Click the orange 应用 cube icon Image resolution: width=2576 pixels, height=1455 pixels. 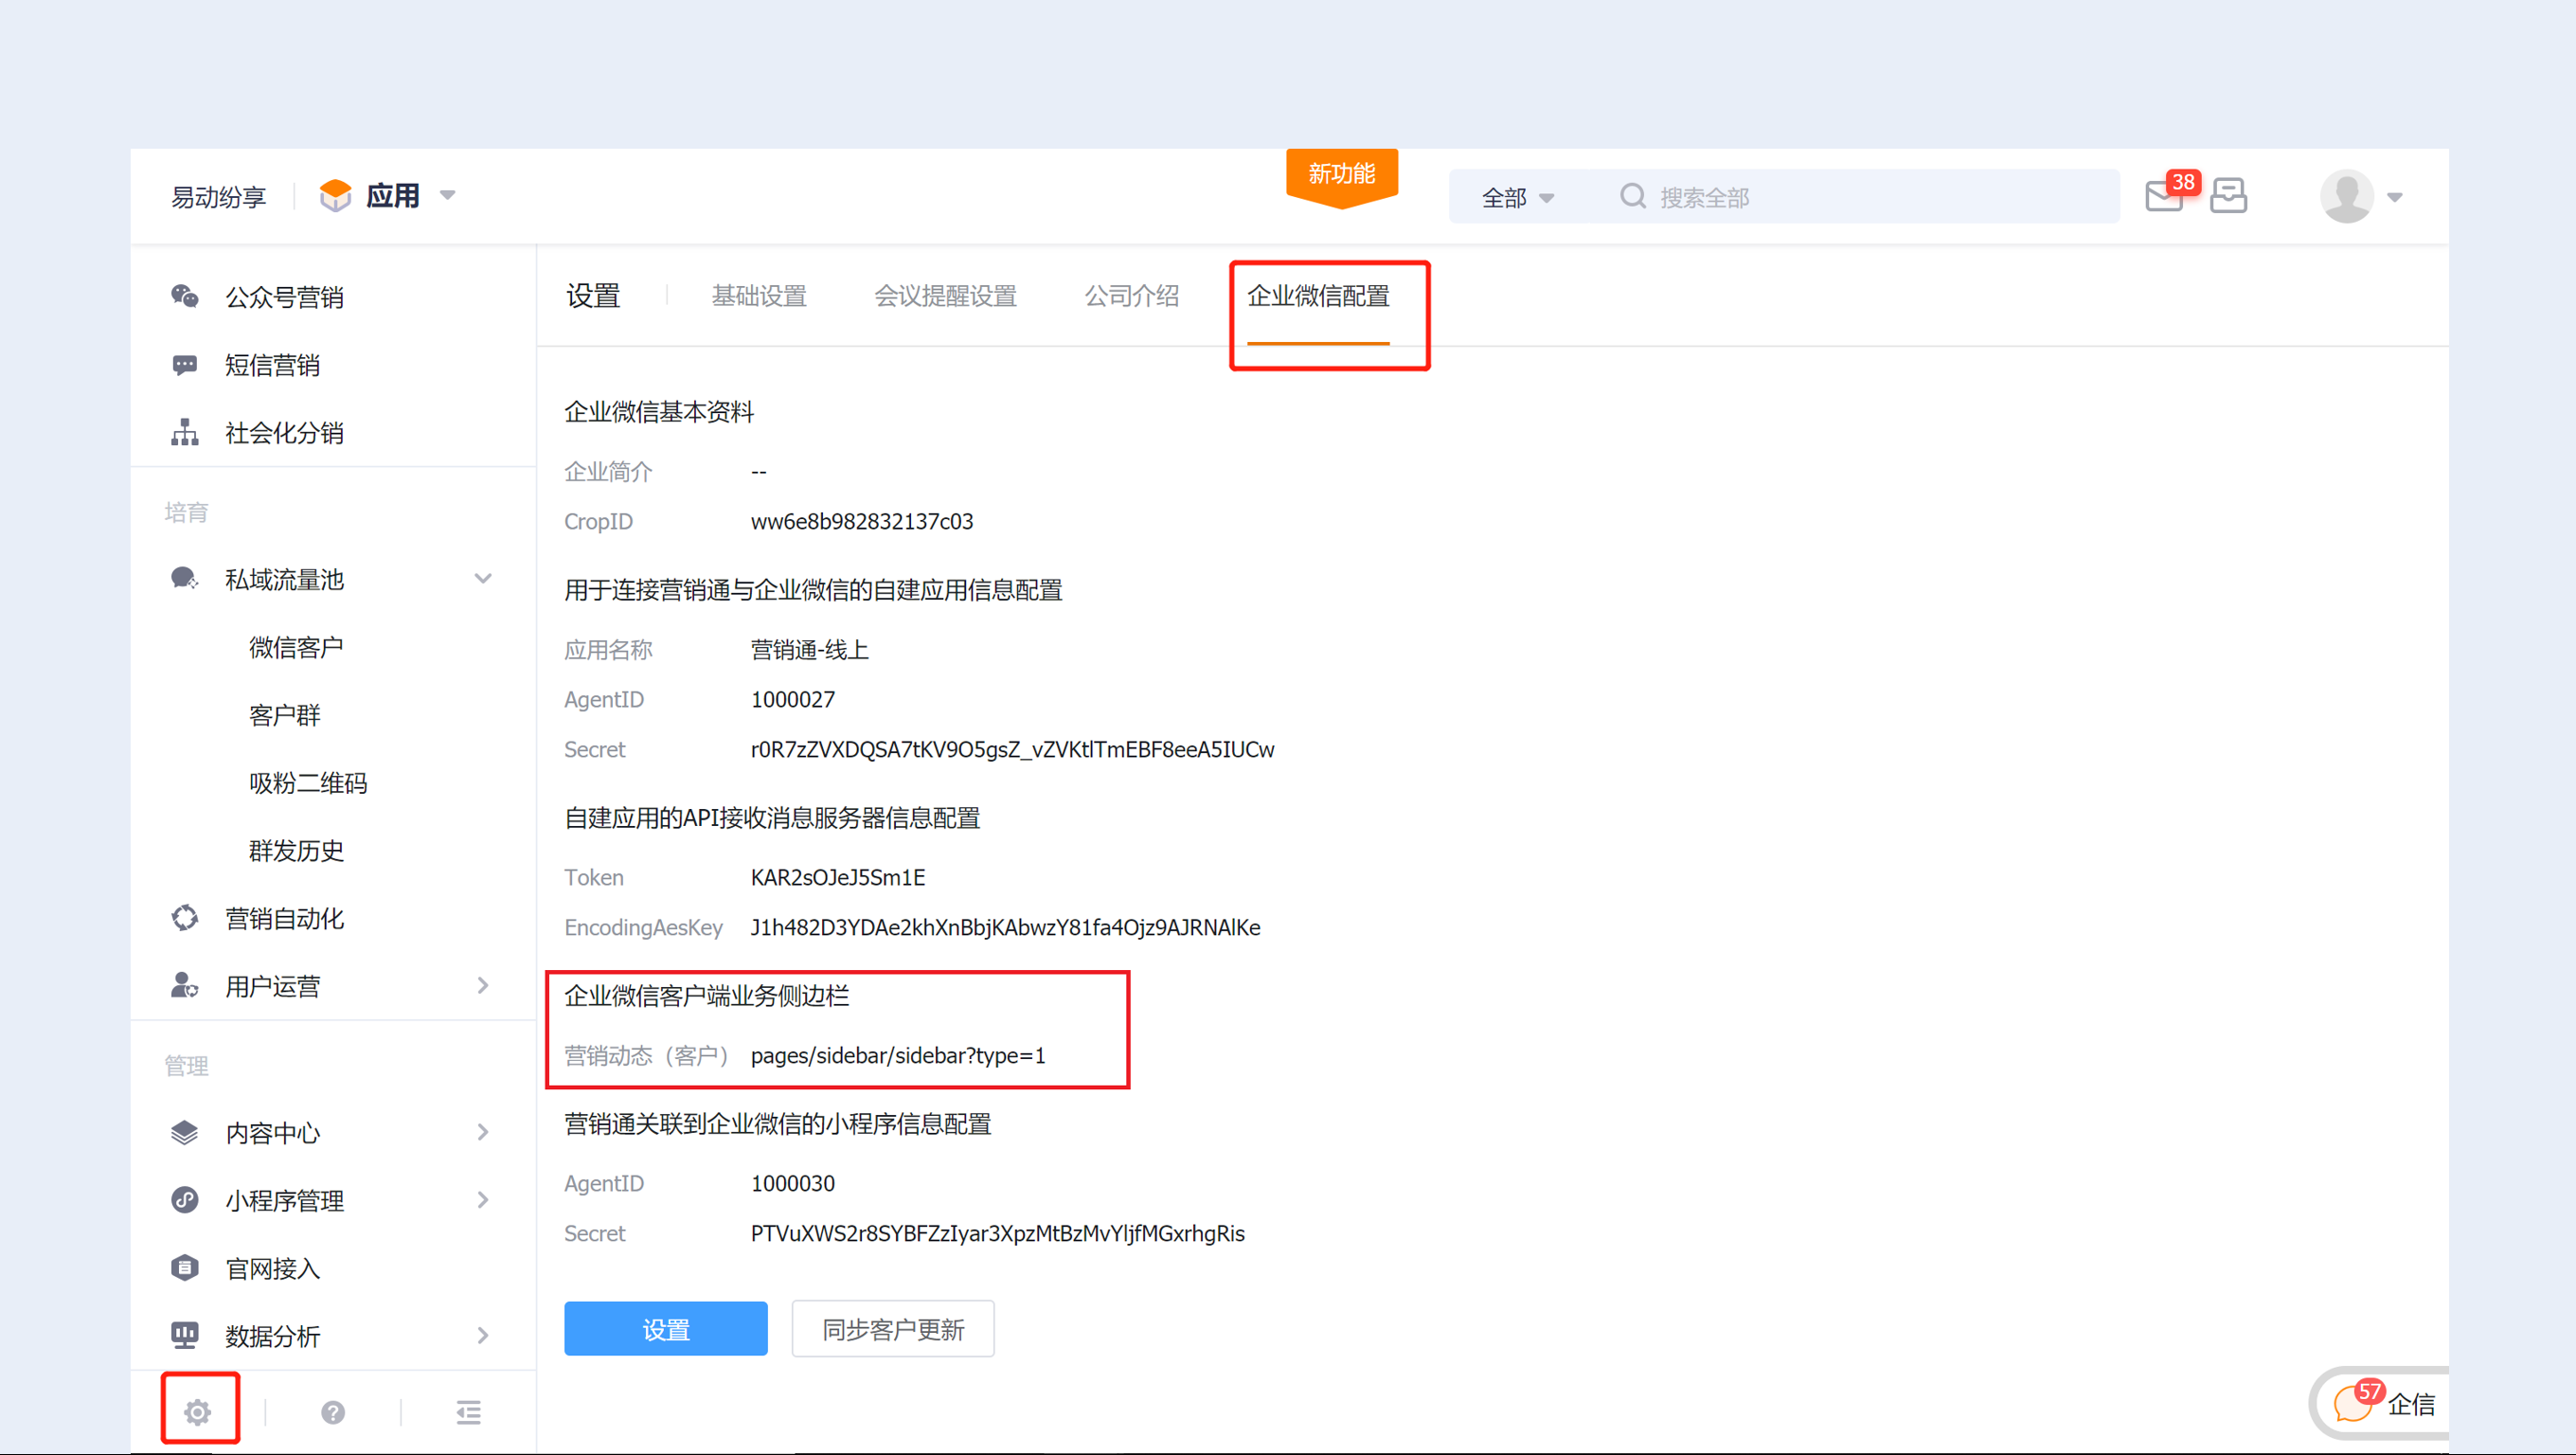click(335, 196)
